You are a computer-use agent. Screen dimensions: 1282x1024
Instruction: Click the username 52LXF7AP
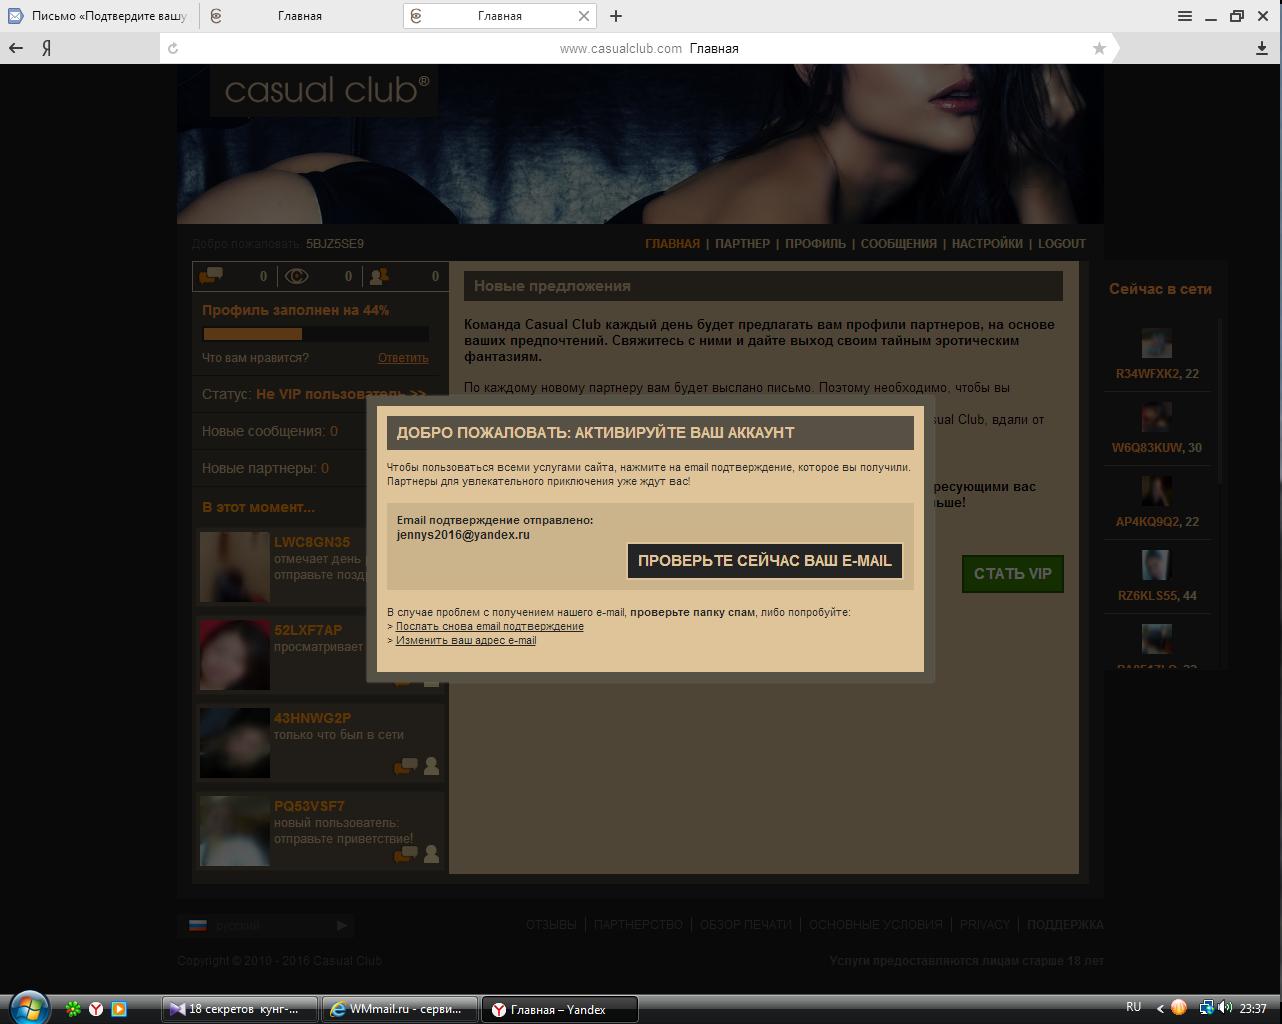(308, 630)
